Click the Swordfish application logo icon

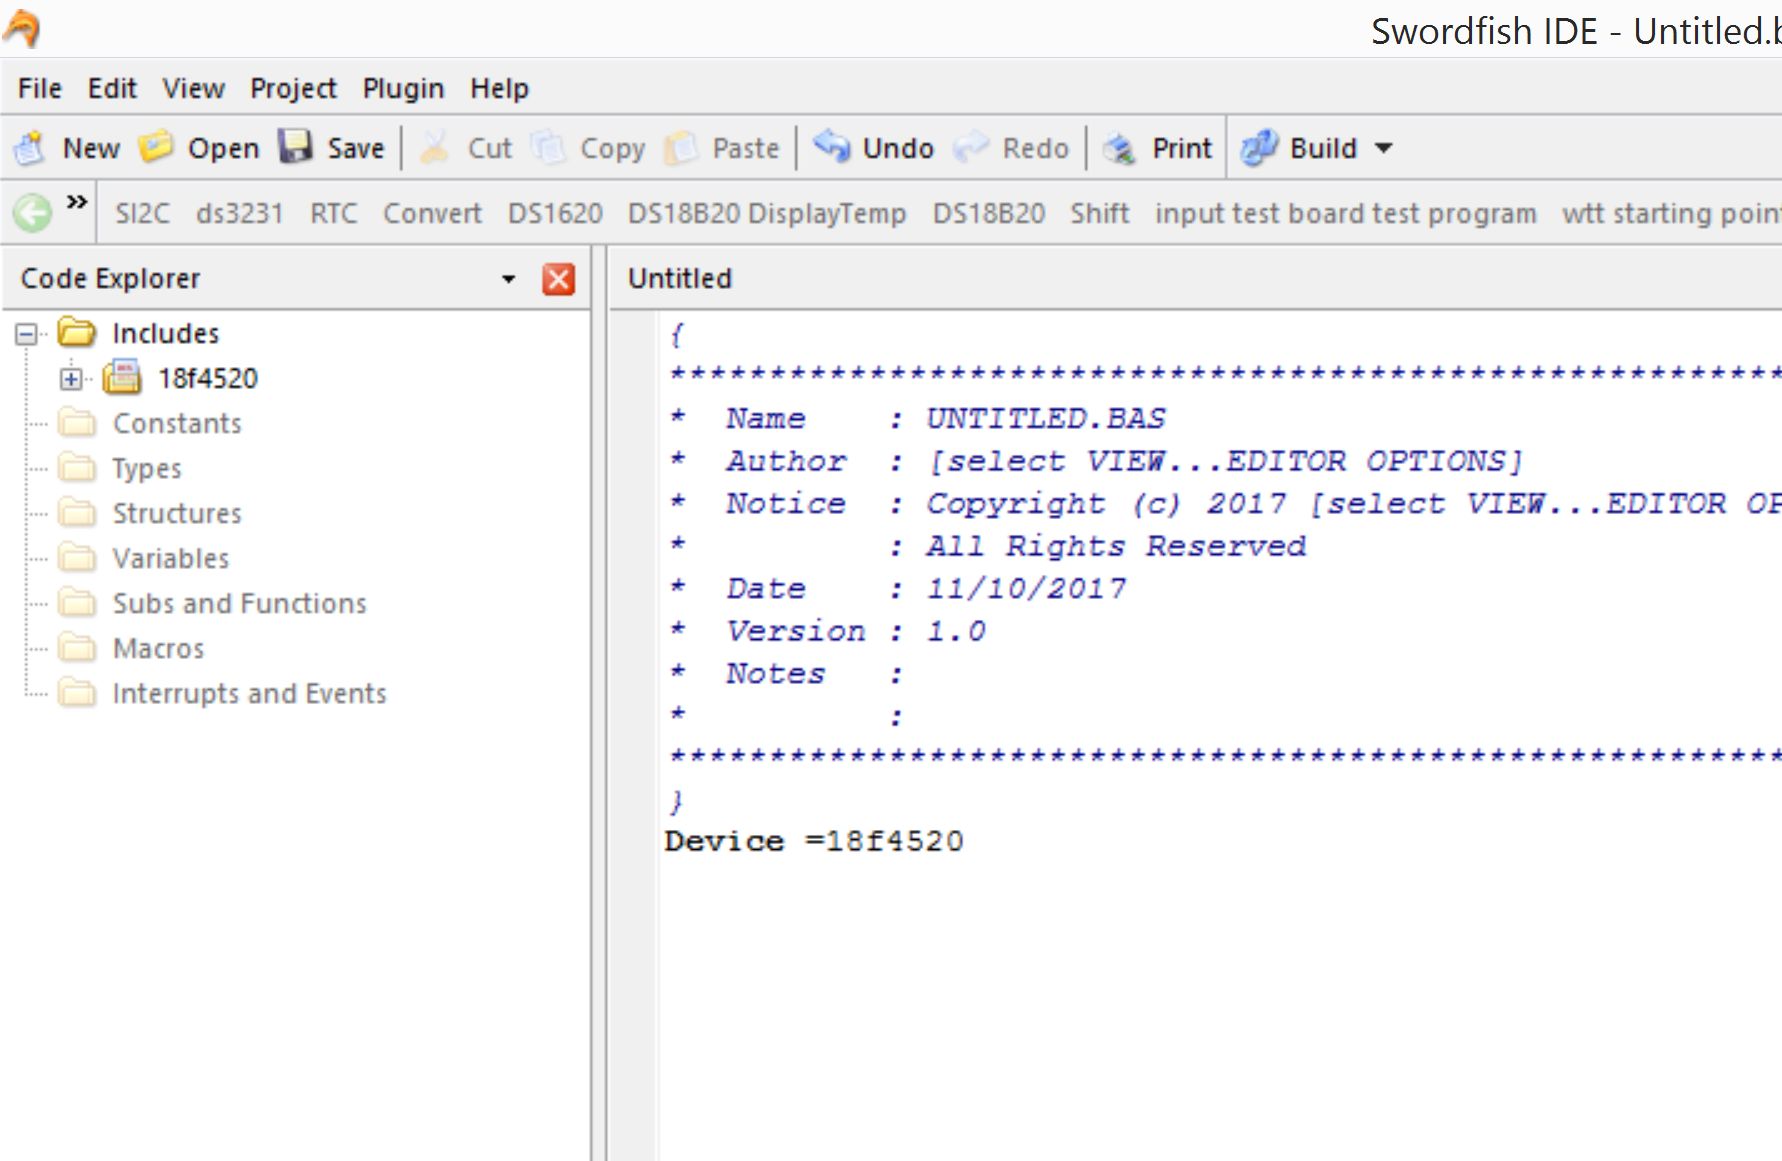(22, 28)
